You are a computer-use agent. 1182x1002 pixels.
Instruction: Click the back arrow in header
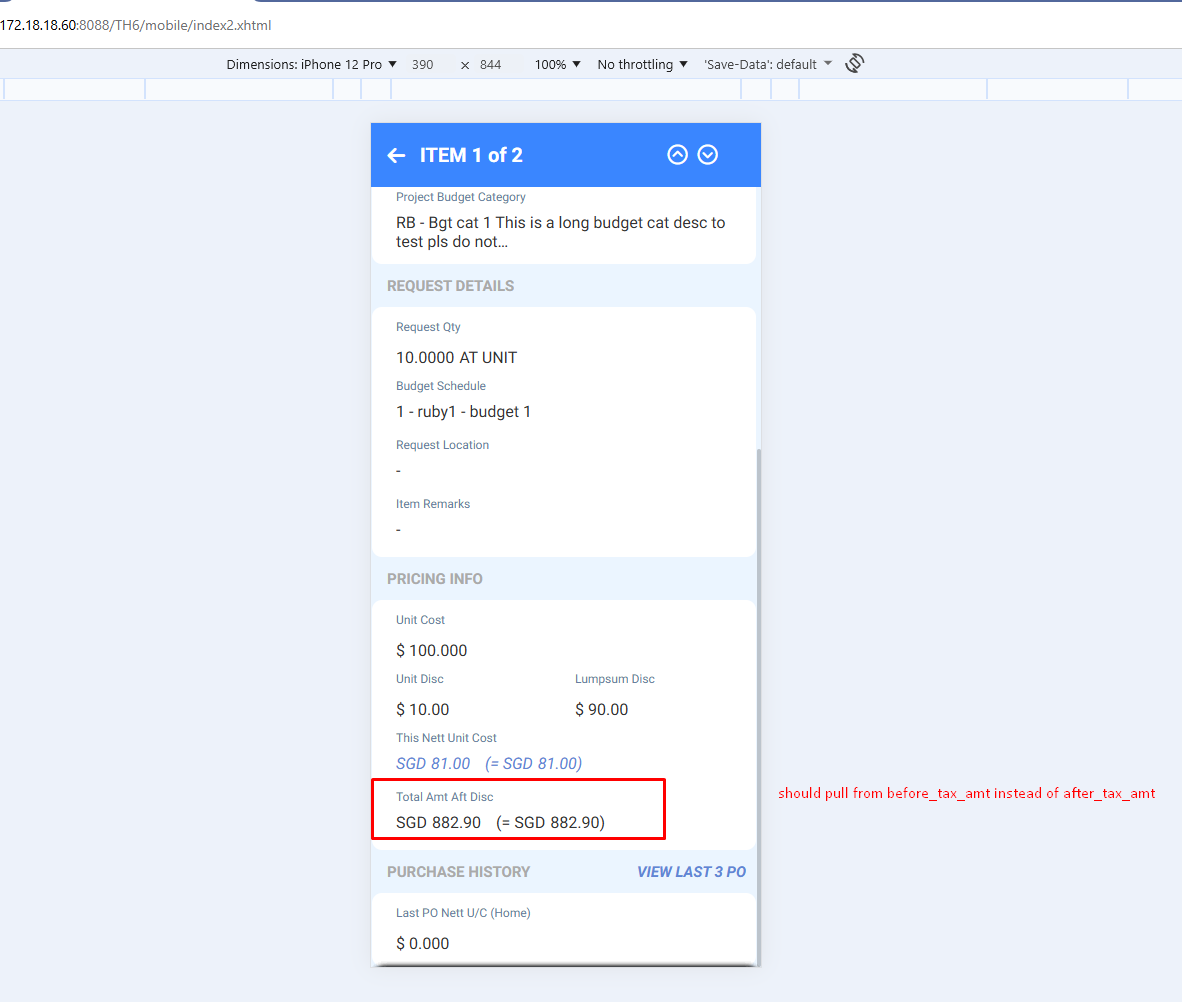[x=397, y=155]
